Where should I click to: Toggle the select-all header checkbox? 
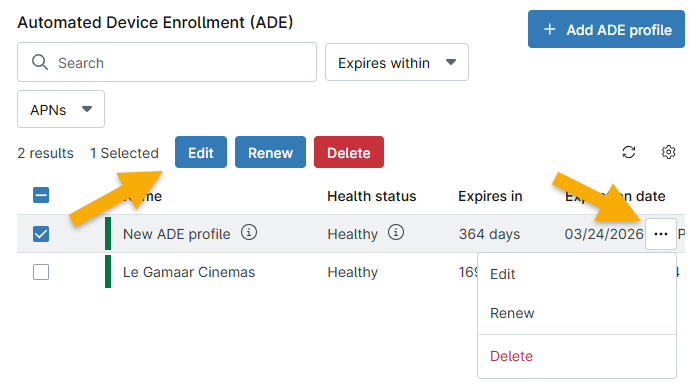click(x=41, y=195)
